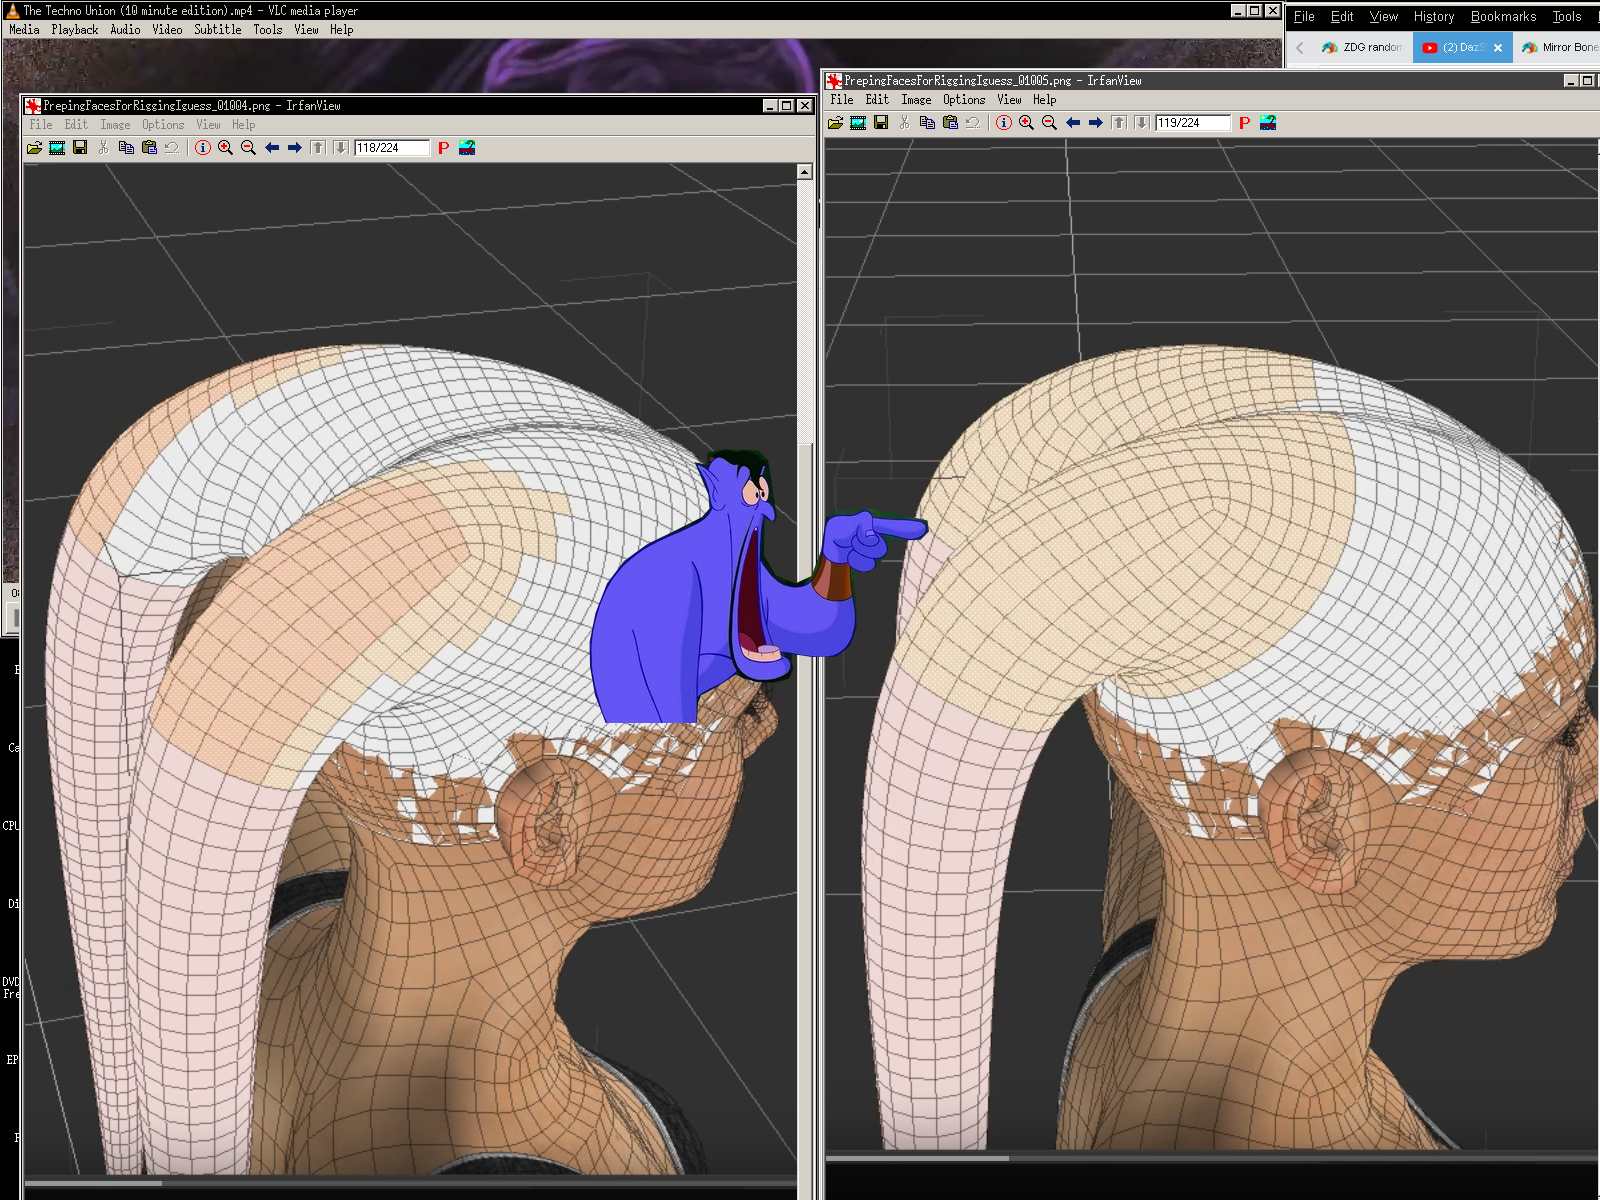Viewport: 1600px width, 1200px height.
Task: Open View menu in right IrfanView window
Action: coord(1009,100)
